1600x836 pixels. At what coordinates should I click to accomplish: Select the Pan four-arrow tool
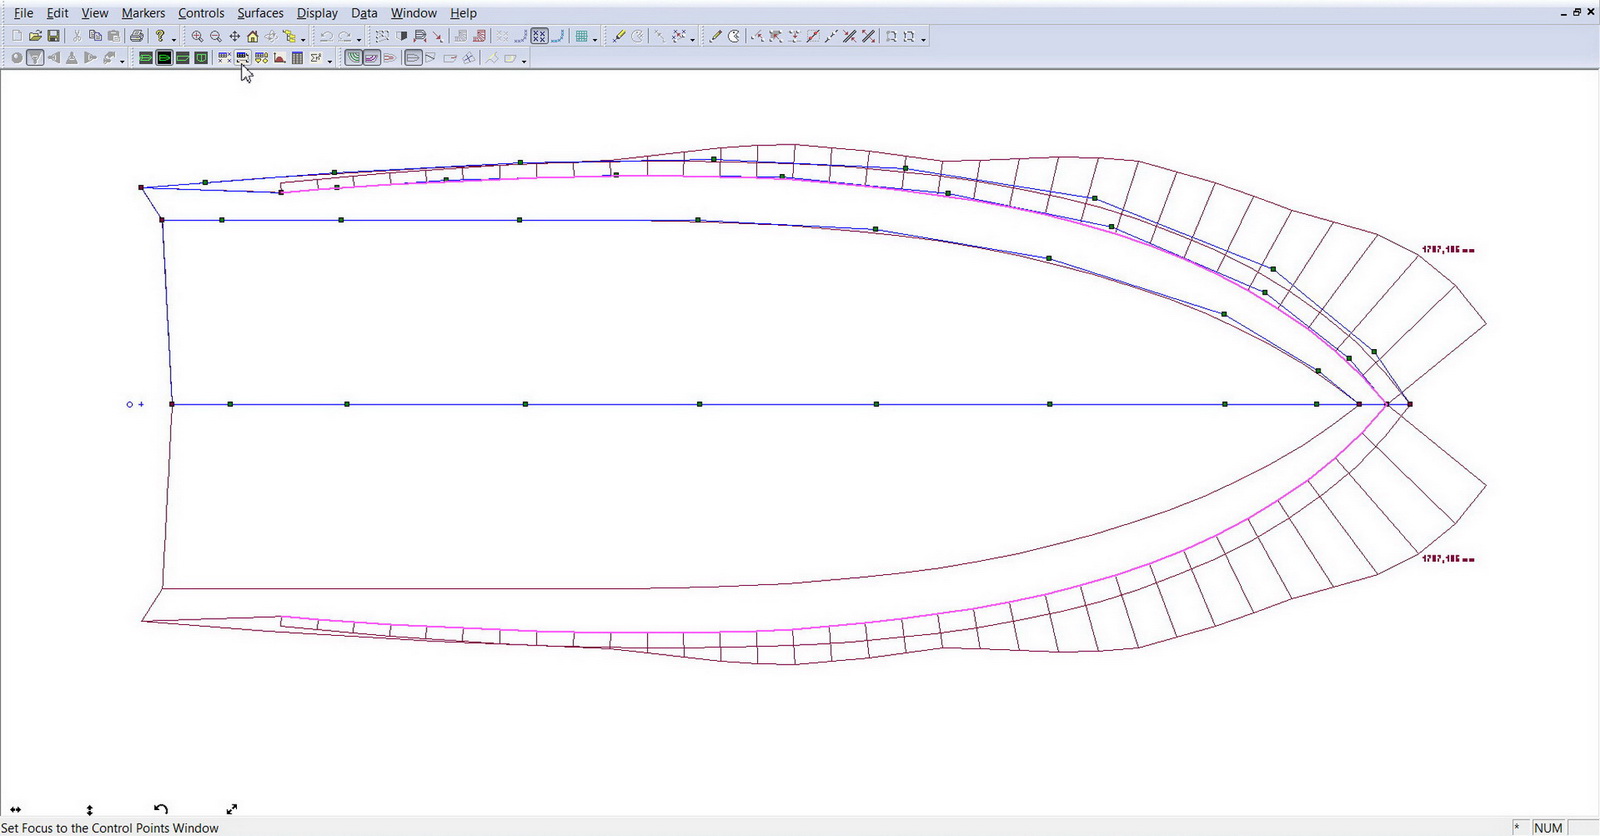tap(235, 36)
